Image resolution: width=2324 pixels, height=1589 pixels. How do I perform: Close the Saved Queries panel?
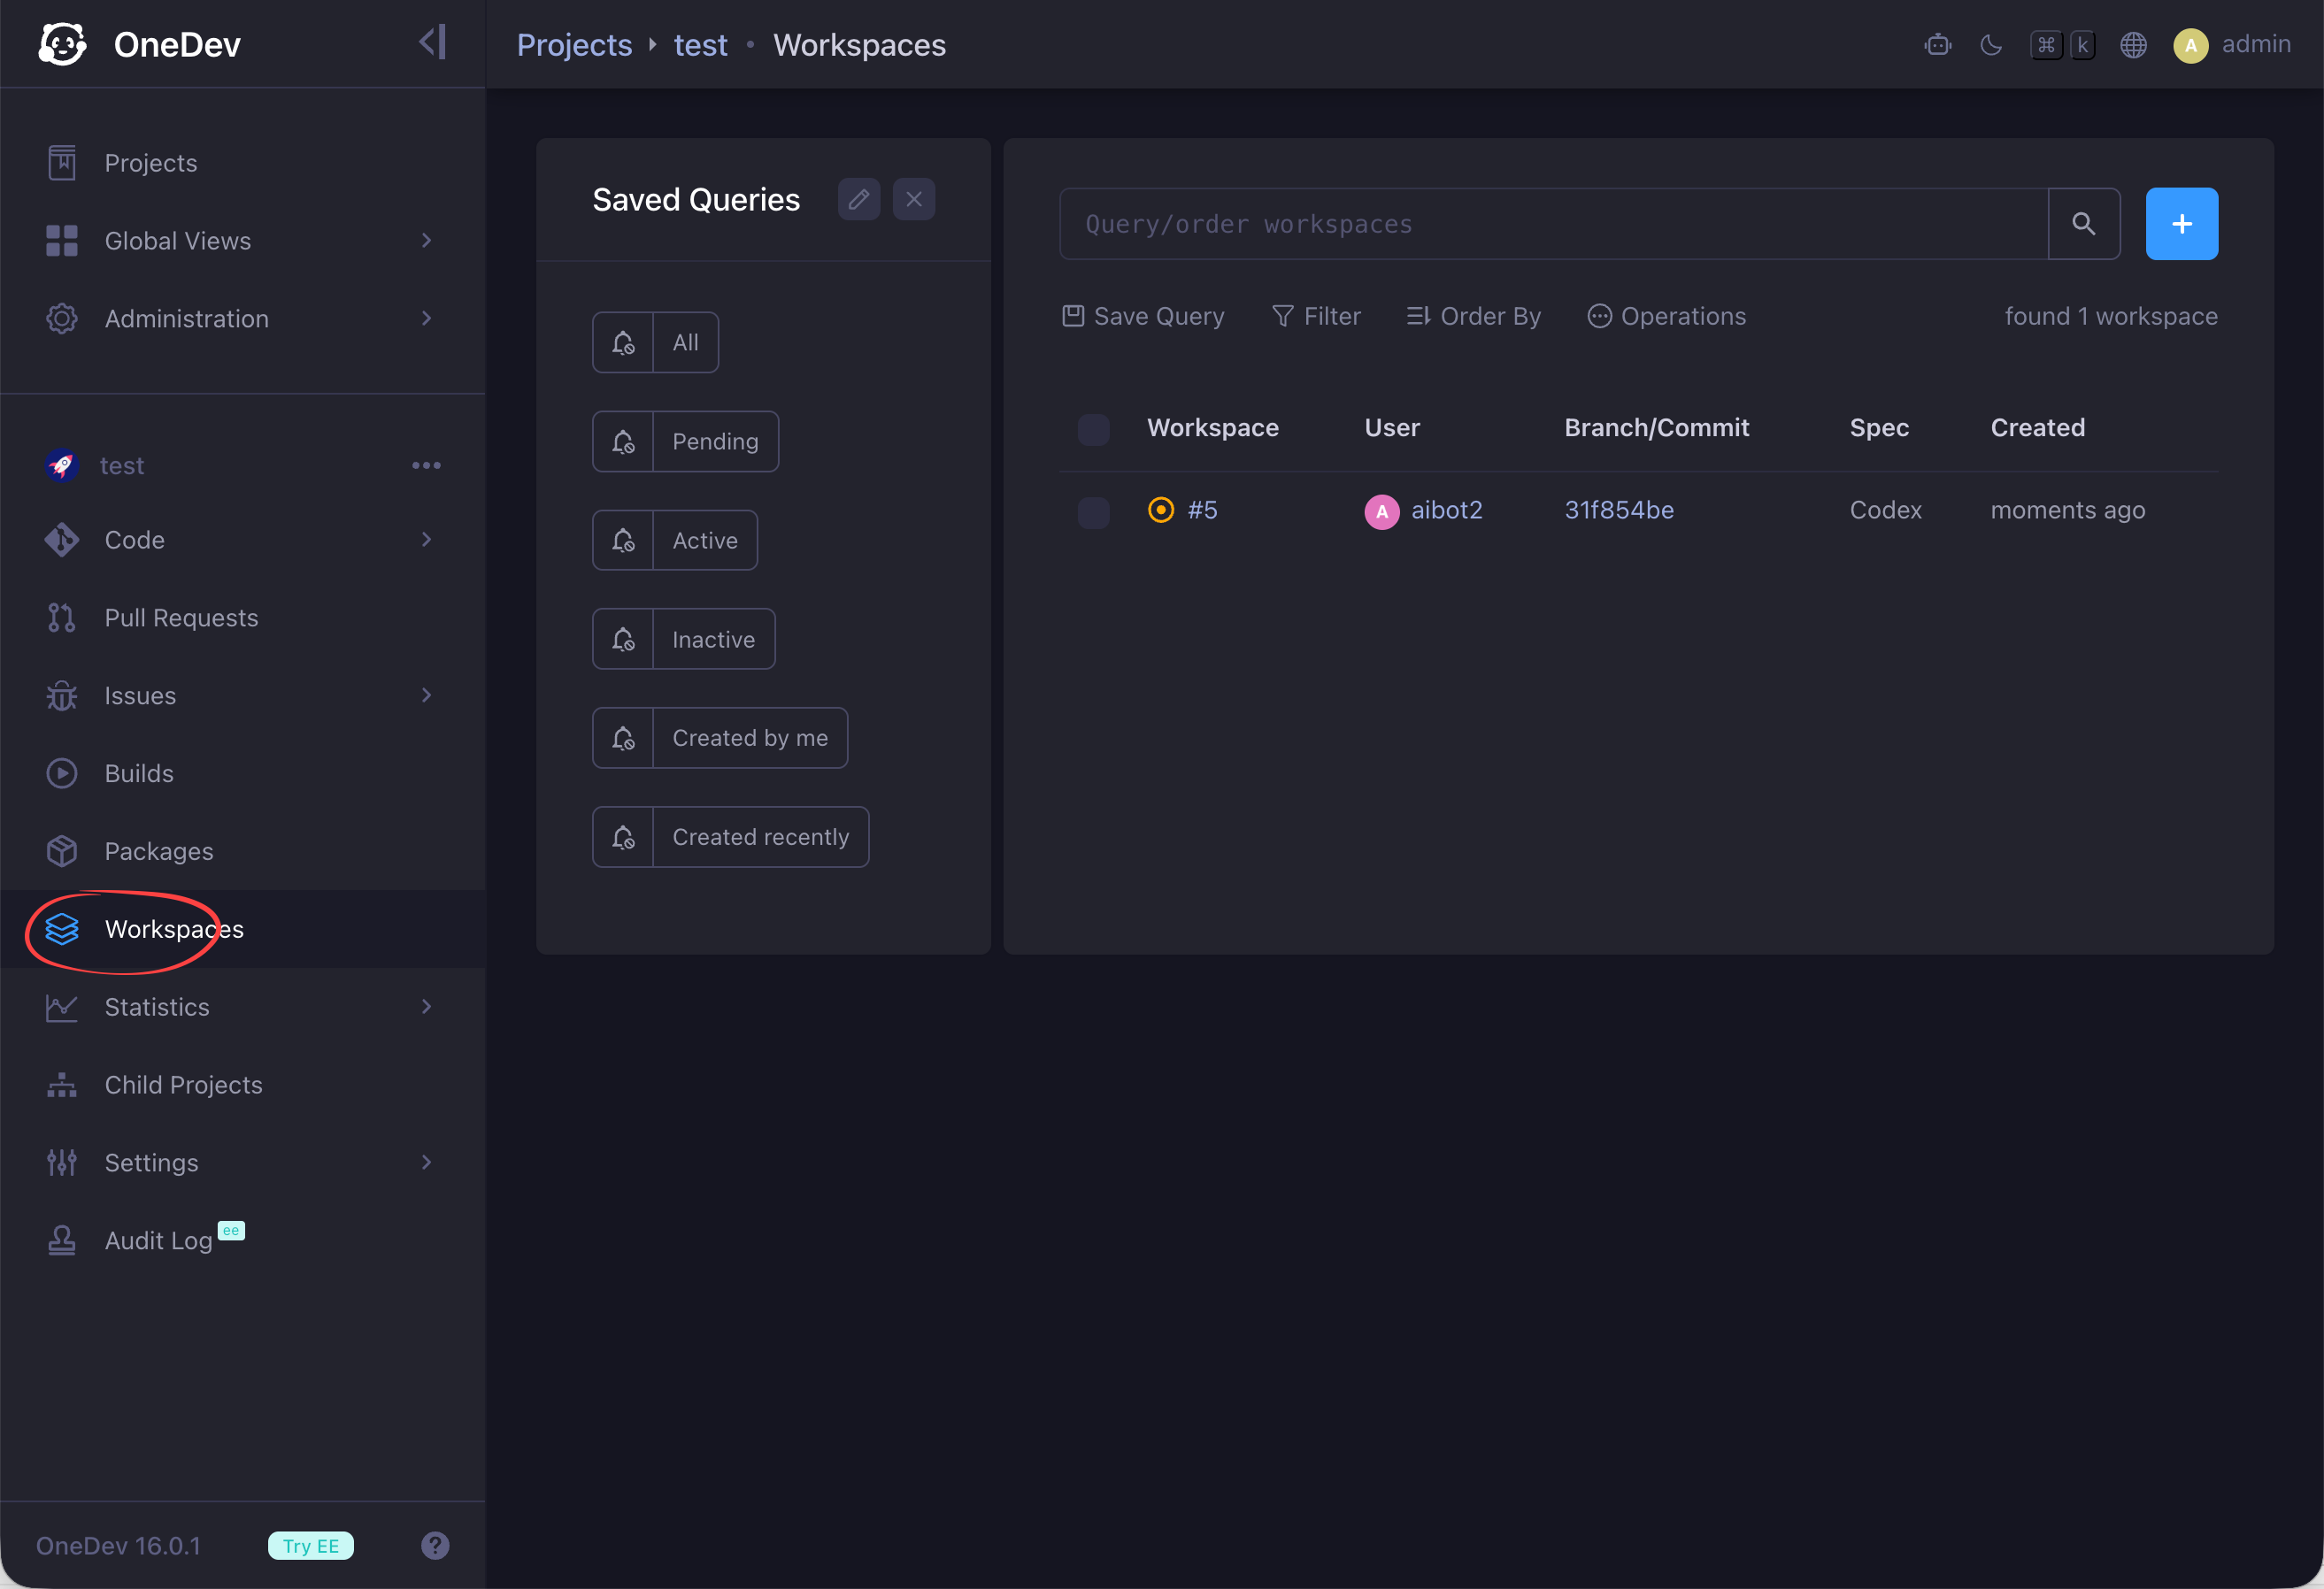(914, 199)
